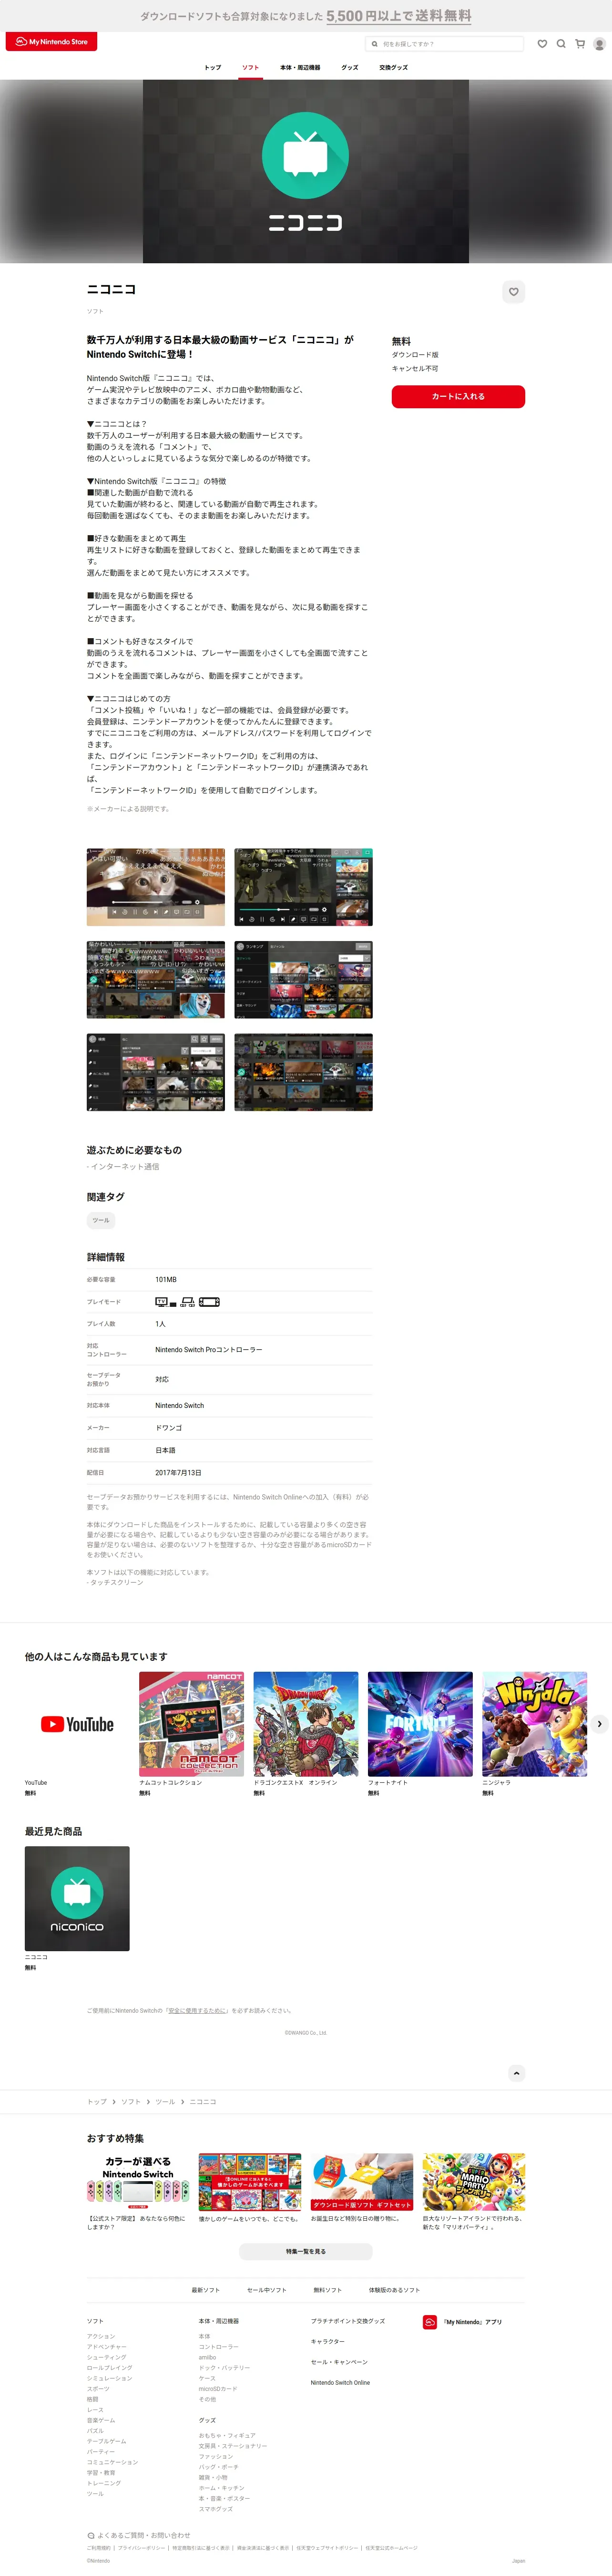
Task: Open the セール・キャンペーン footer link
Action: [339, 2362]
